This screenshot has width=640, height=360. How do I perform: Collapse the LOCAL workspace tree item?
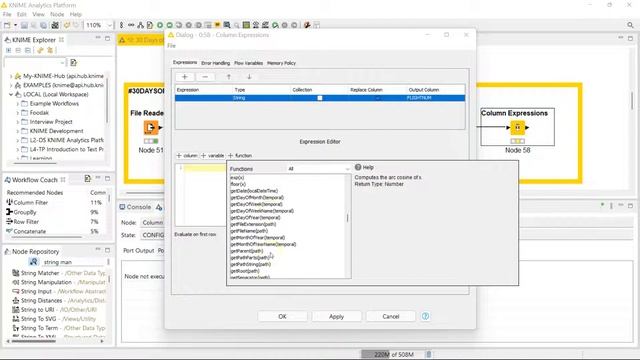11,94
